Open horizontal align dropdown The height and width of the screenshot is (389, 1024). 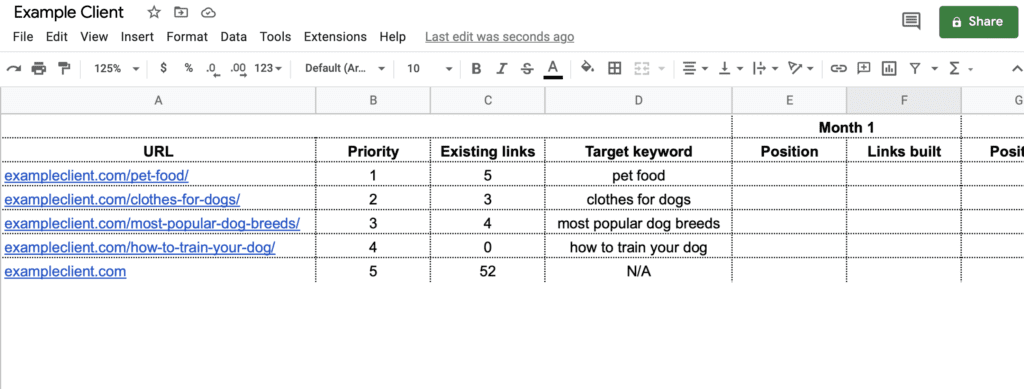pos(695,68)
